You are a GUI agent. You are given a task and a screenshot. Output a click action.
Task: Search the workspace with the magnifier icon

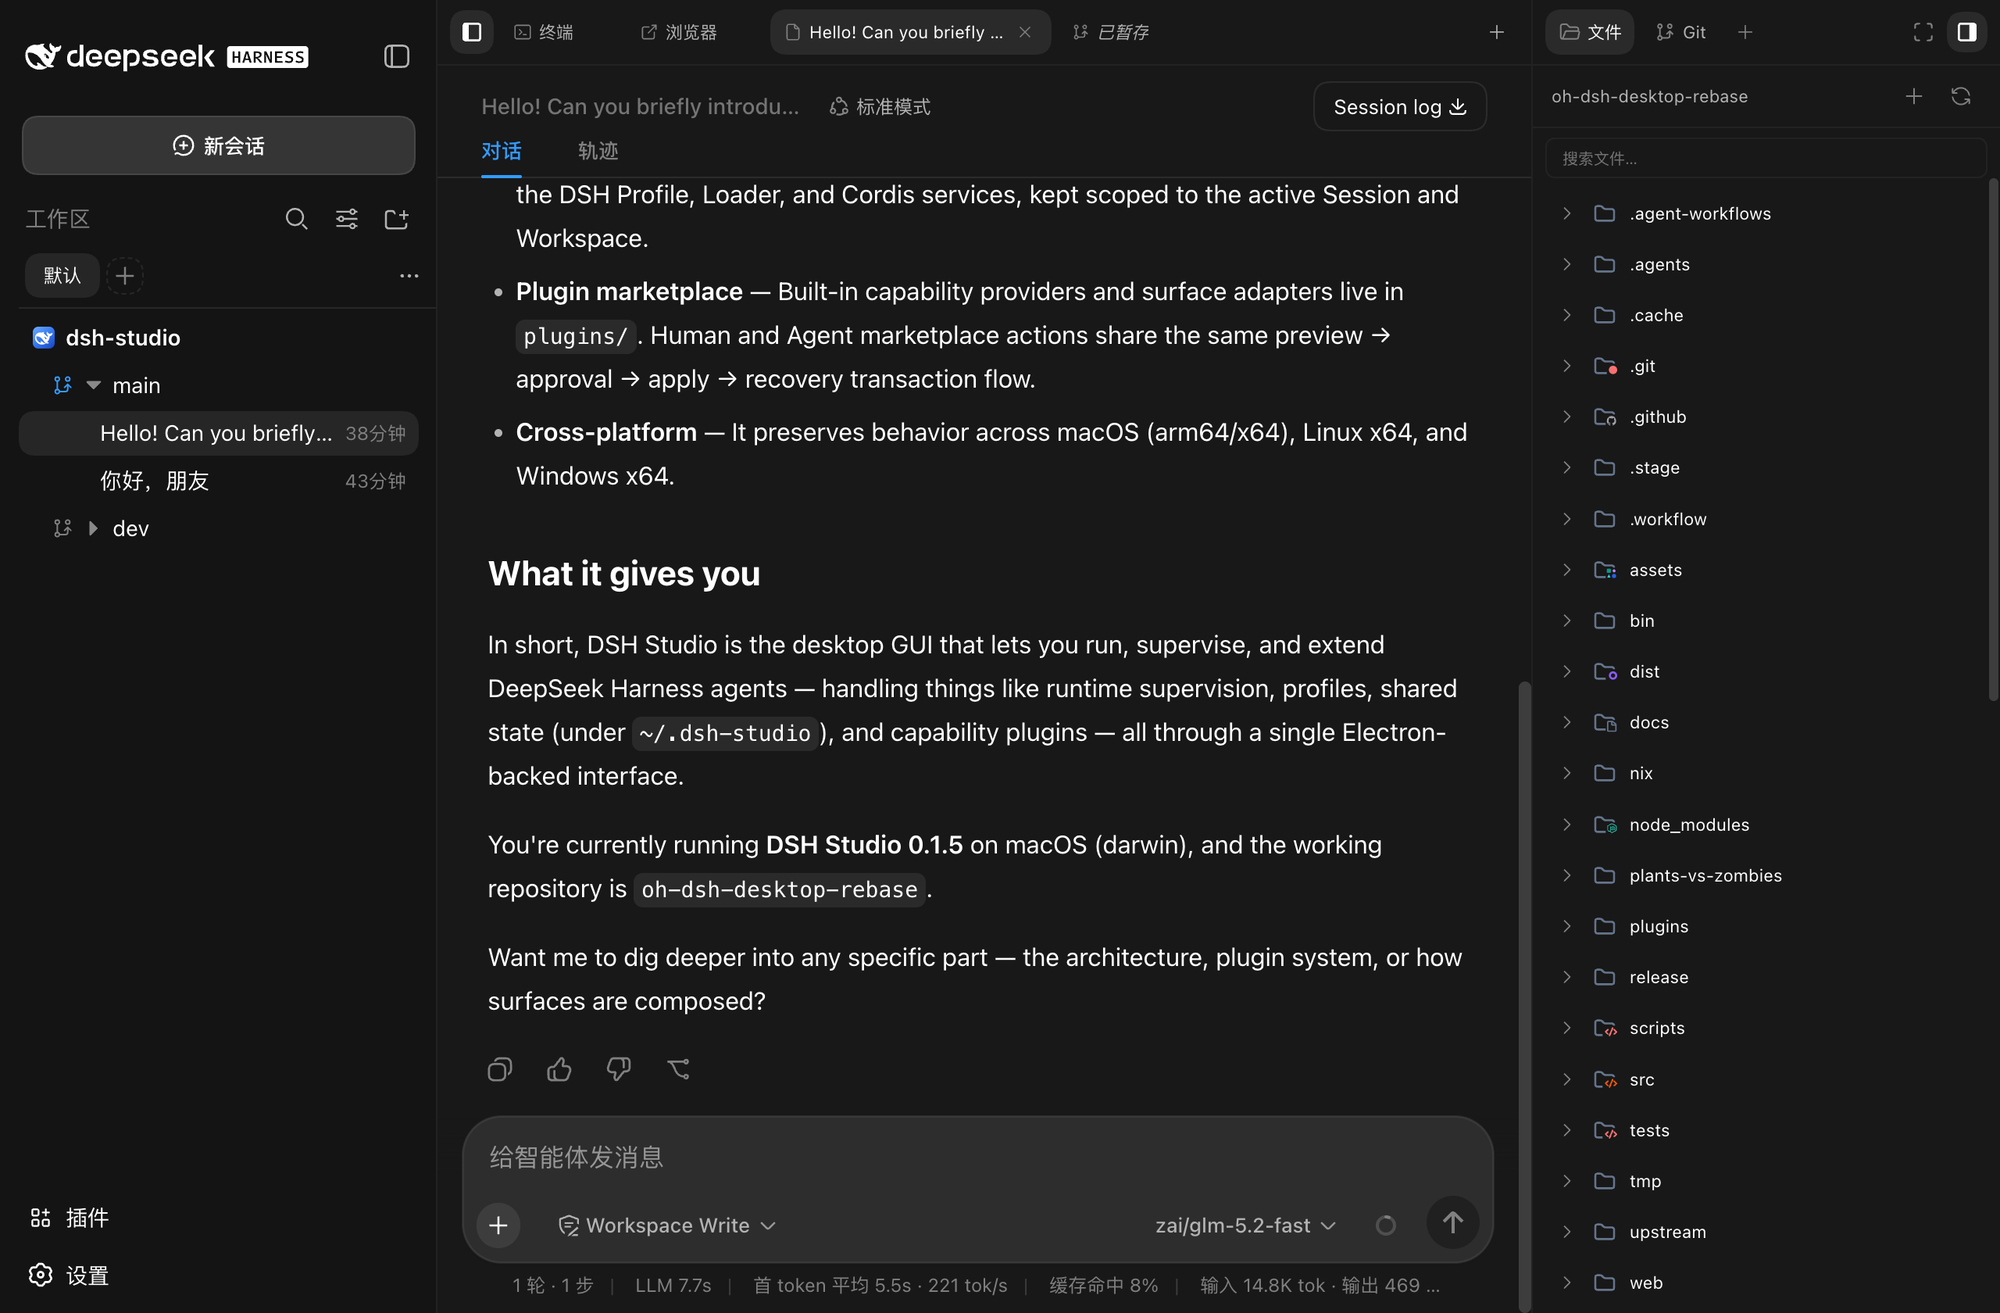click(x=296, y=219)
